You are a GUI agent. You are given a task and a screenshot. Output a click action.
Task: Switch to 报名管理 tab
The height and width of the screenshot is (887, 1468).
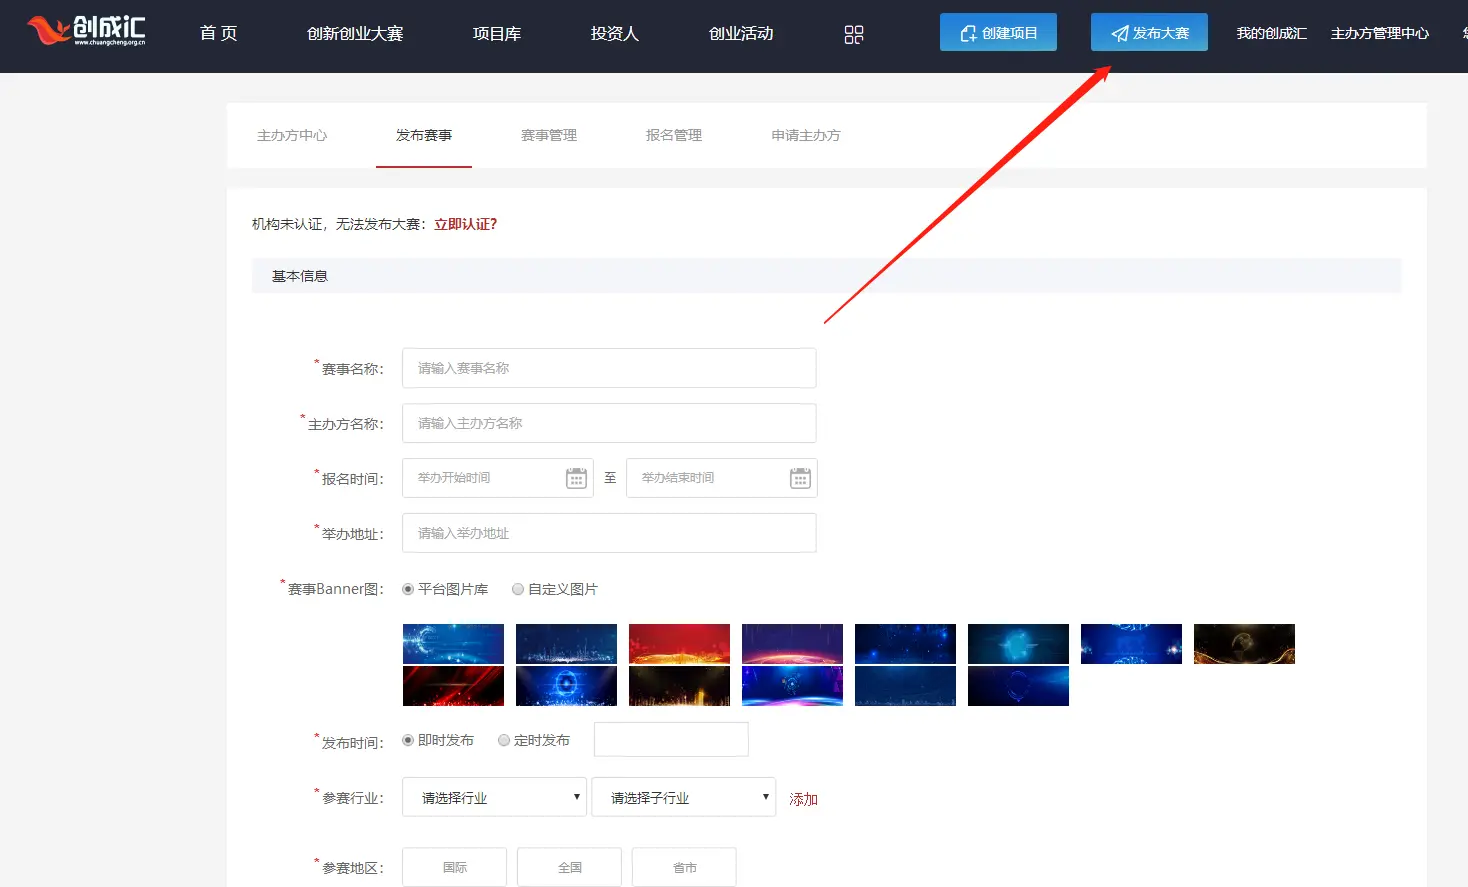(674, 135)
